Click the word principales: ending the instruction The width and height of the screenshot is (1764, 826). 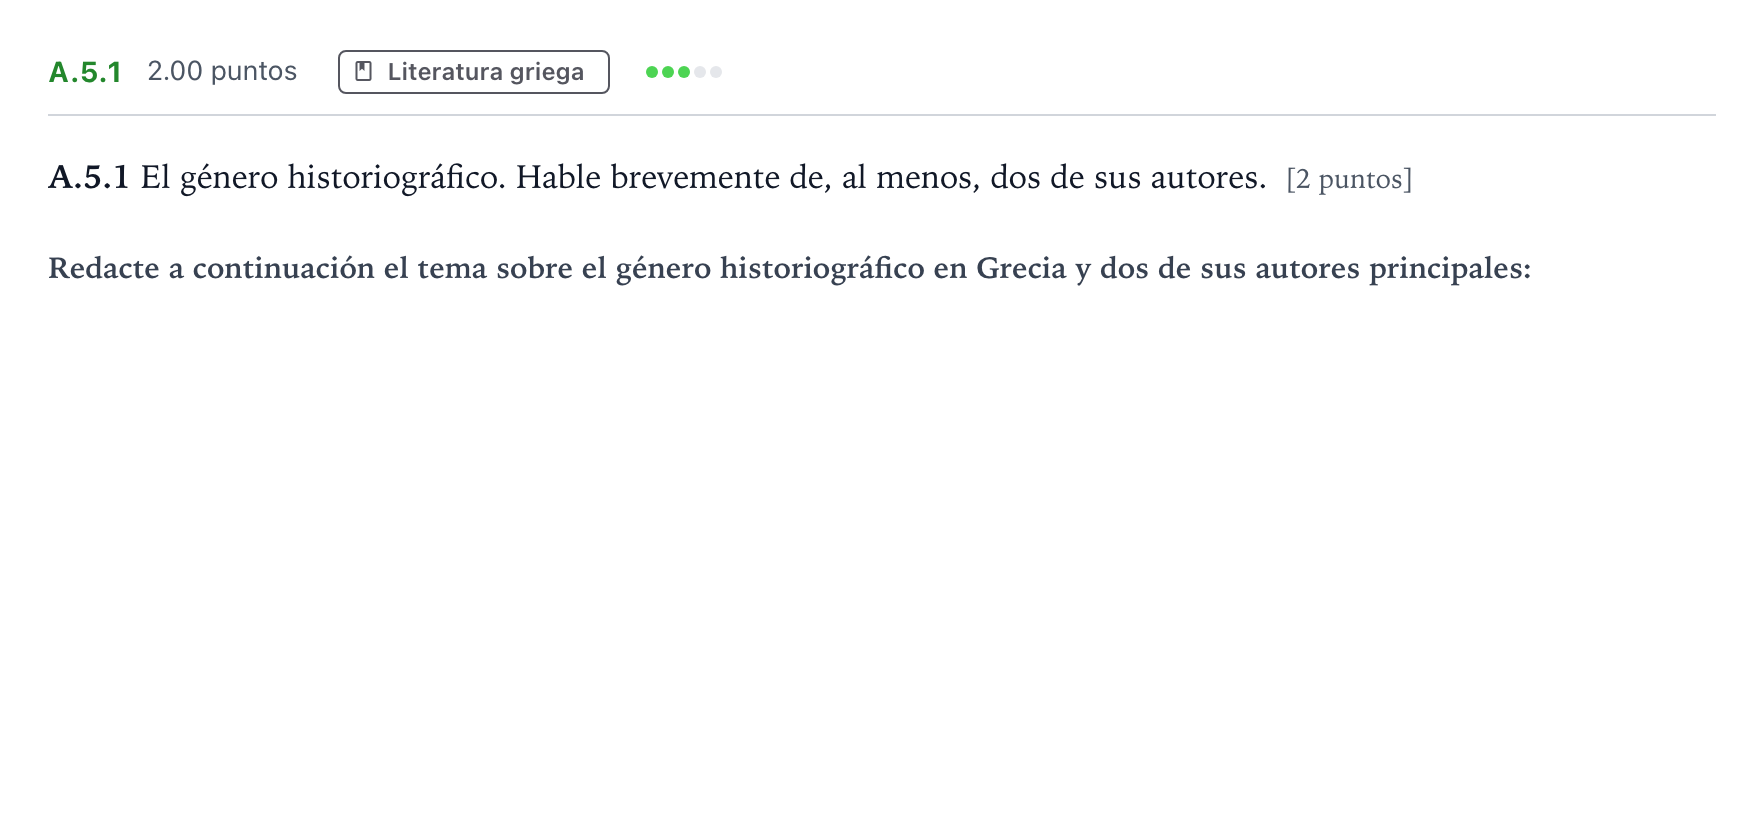[x=1450, y=269]
